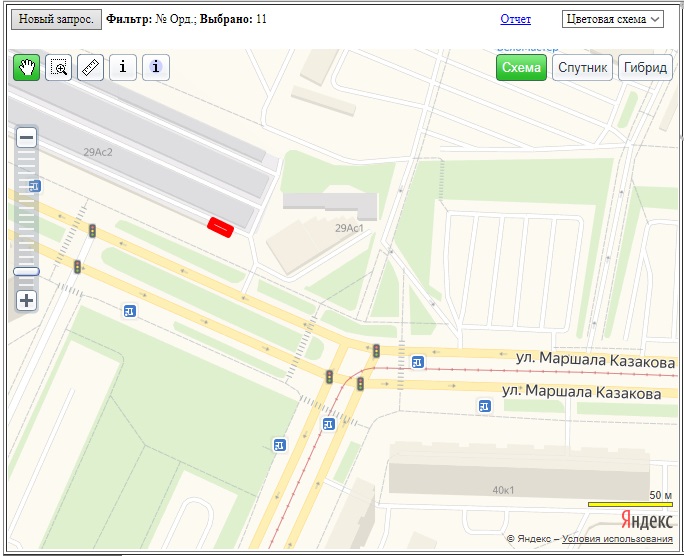684x556 pixels.
Task: Choose the ruler distance measurement tool
Action: point(90,67)
